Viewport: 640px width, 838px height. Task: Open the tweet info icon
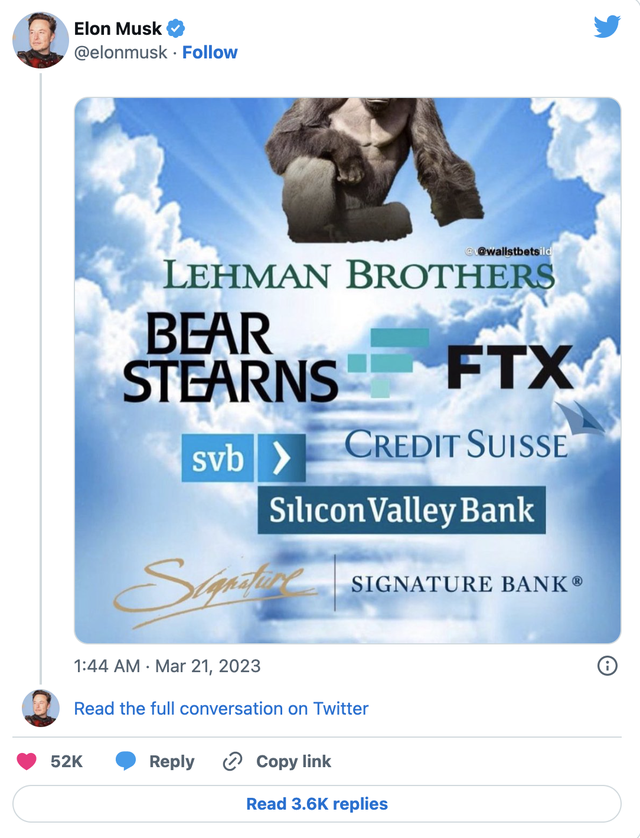coord(606,666)
